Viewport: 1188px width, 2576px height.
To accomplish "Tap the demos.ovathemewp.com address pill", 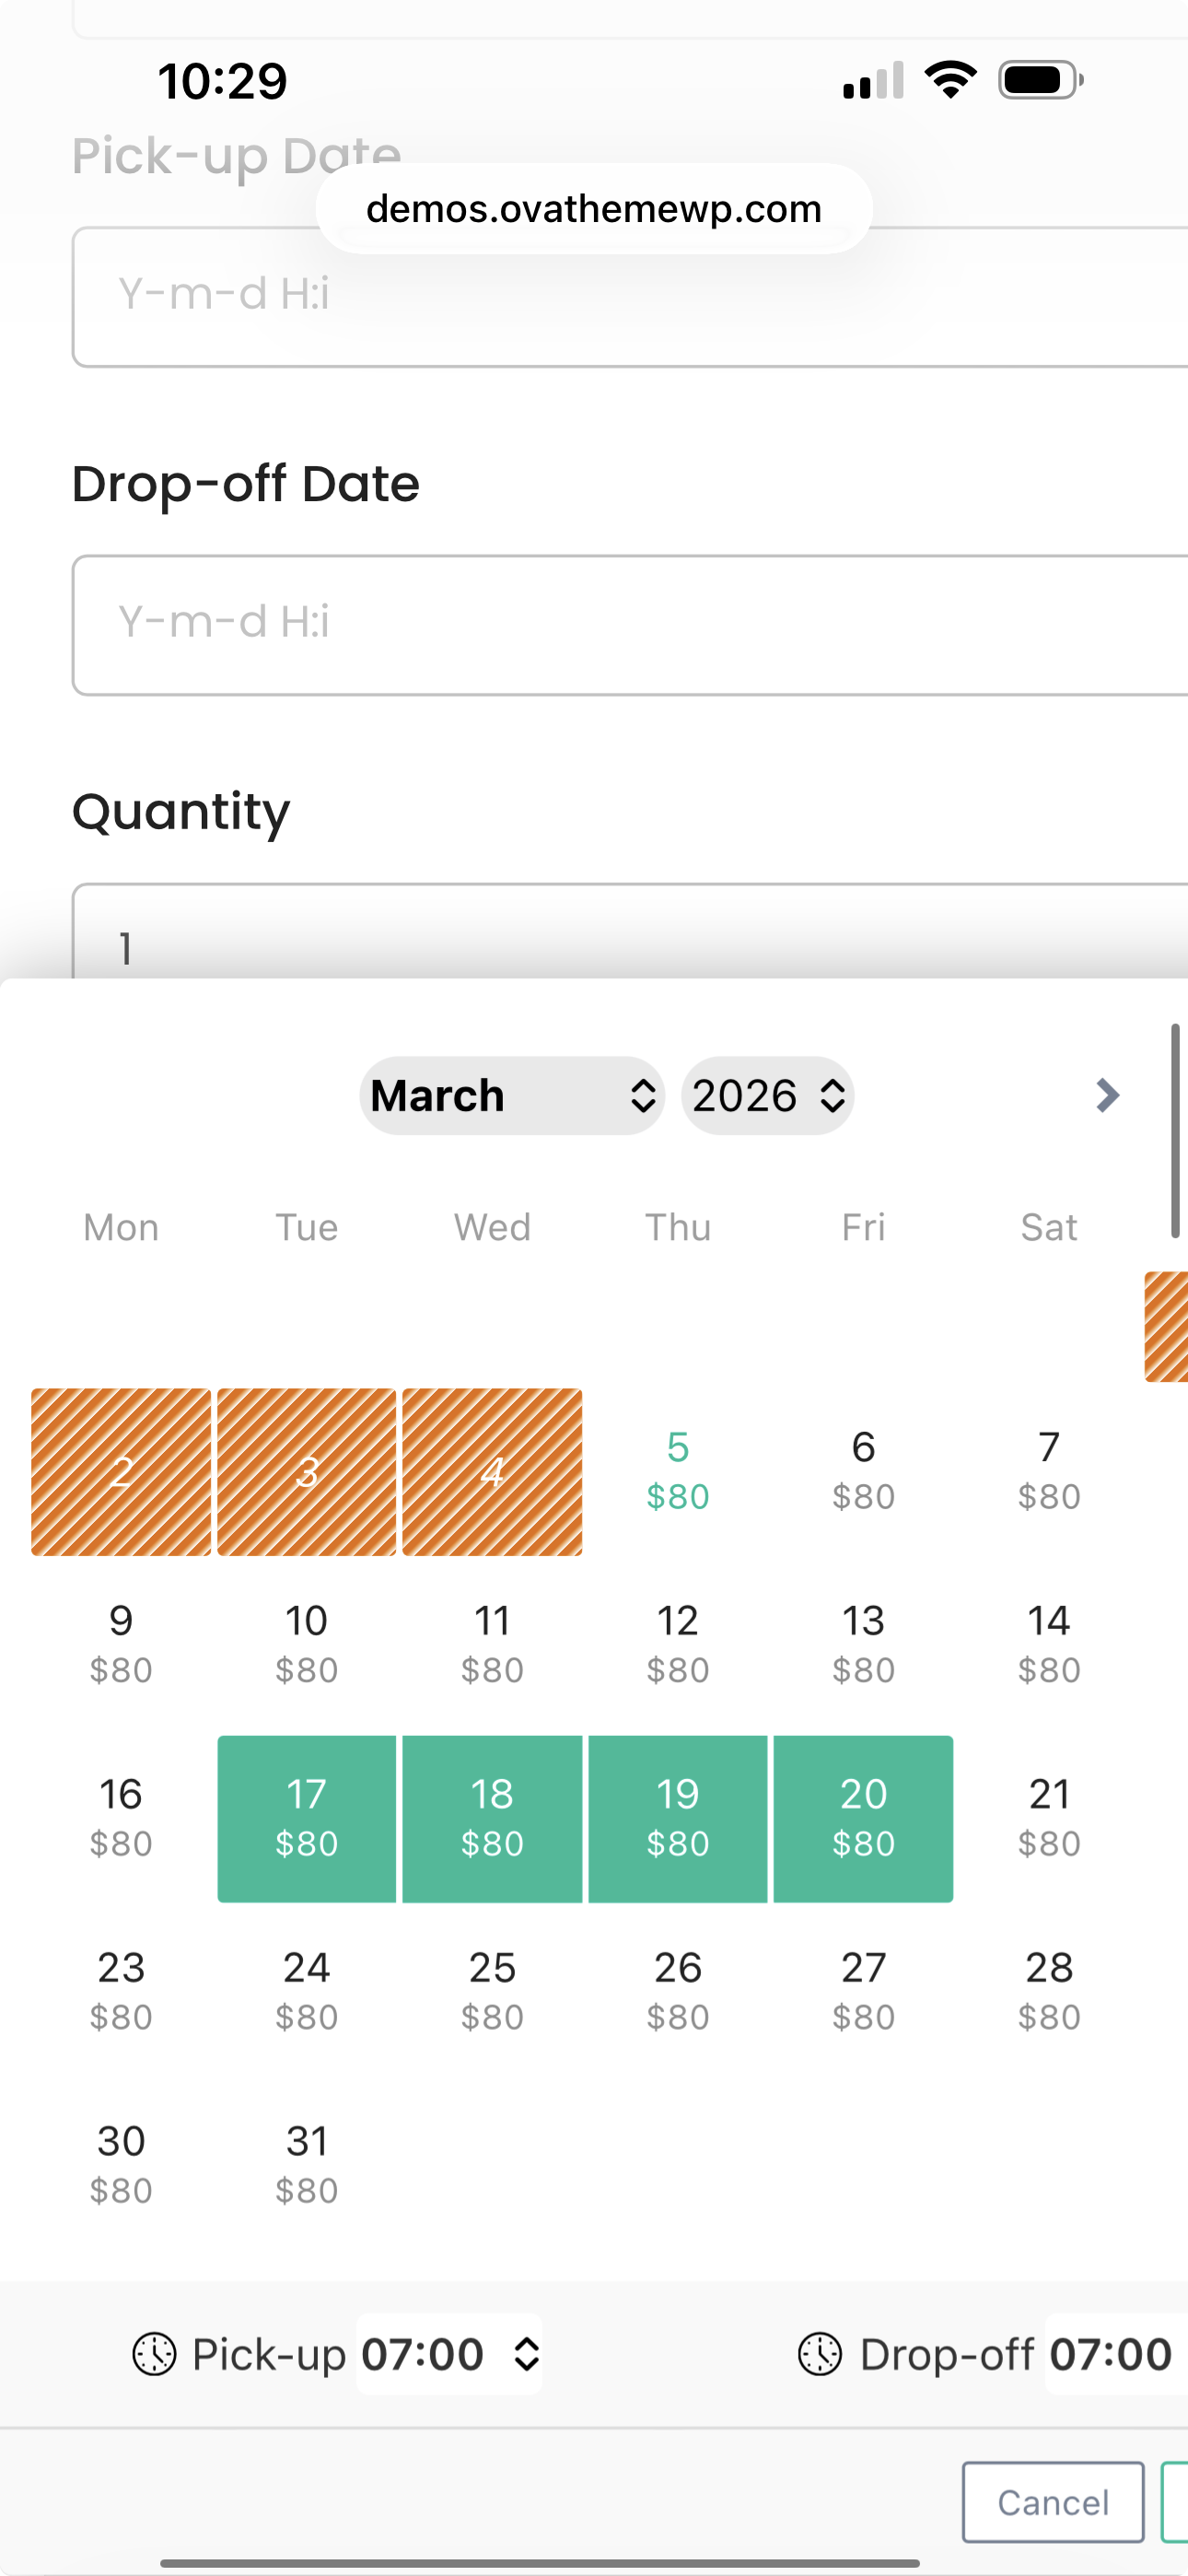I will 594,208.
